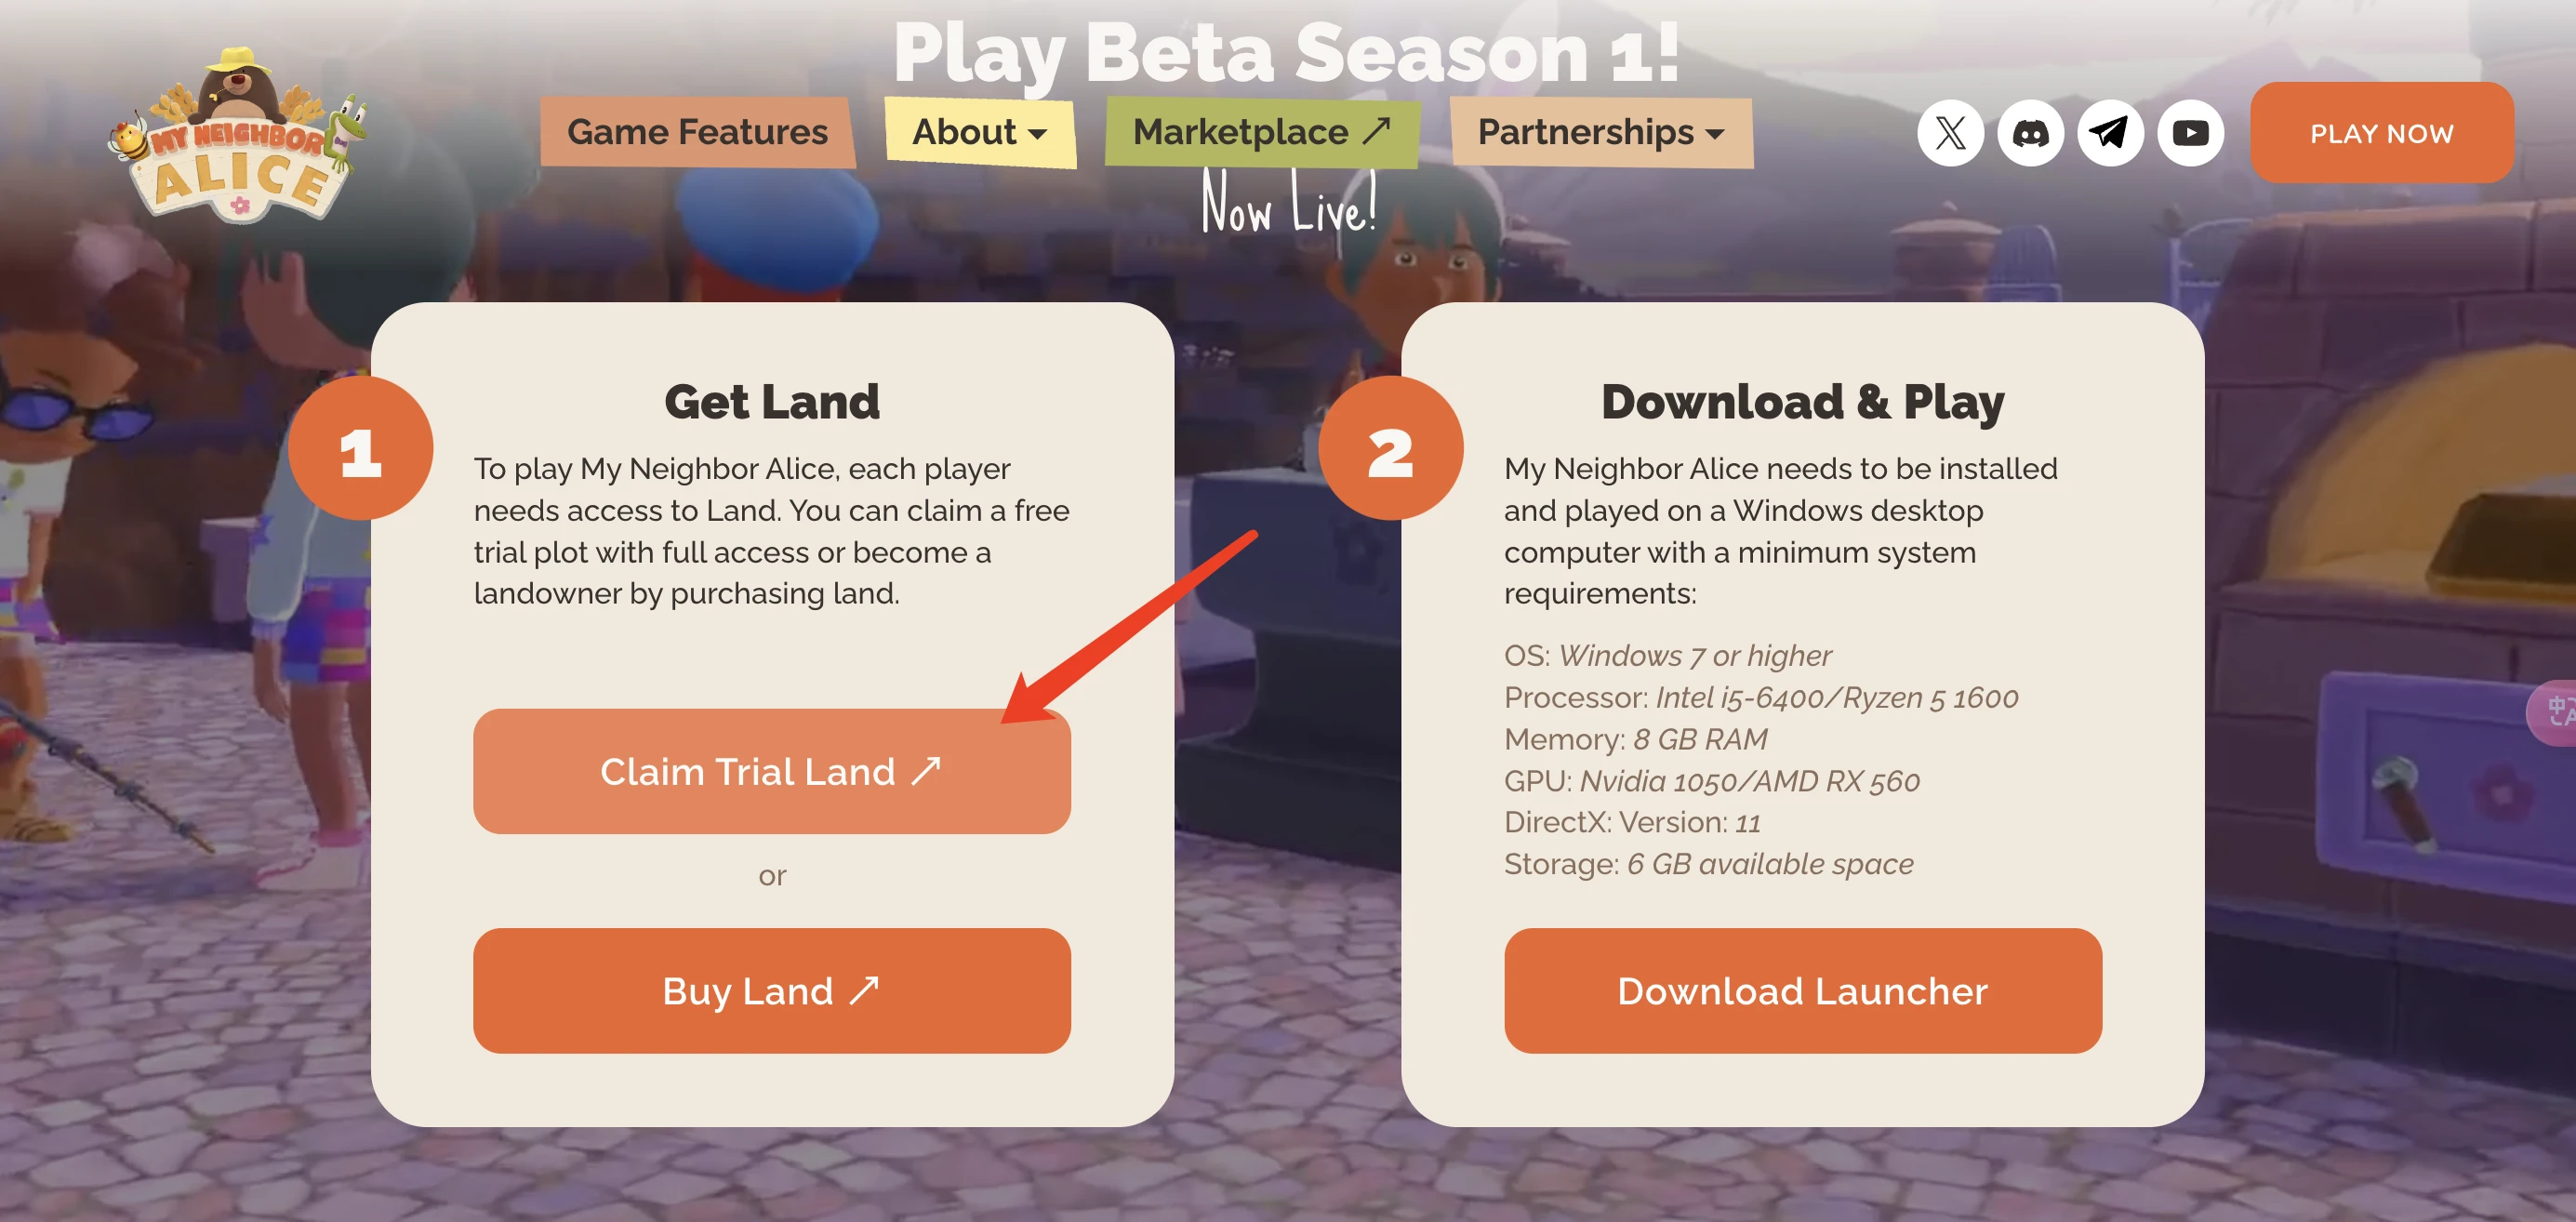The height and width of the screenshot is (1222, 2576).
Task: Click the orange step 1 badge
Action: tap(361, 448)
